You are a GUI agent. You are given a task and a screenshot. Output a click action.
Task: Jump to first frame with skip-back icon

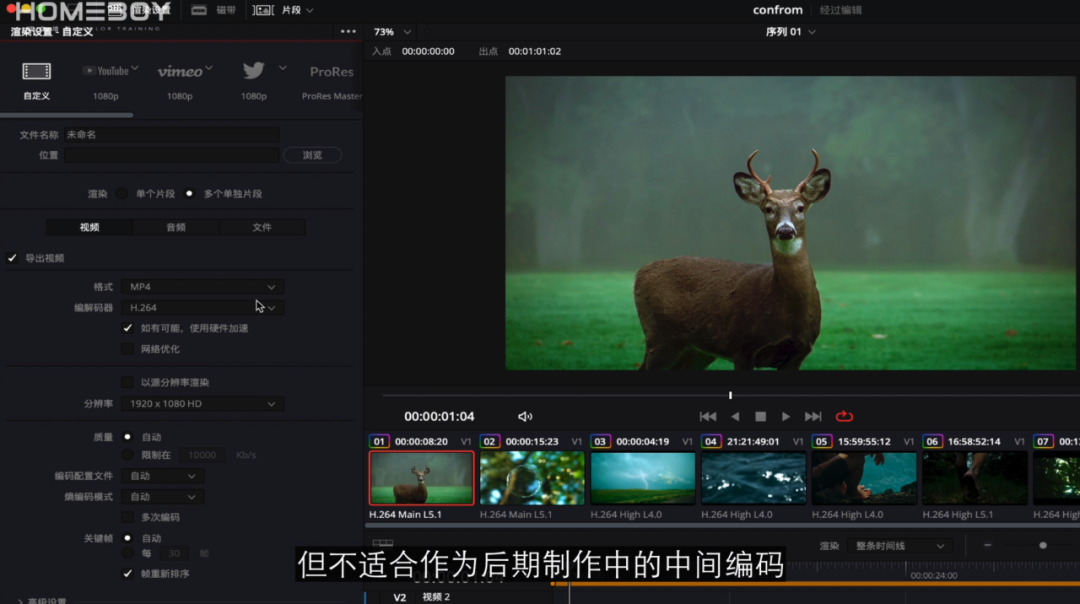tap(707, 416)
